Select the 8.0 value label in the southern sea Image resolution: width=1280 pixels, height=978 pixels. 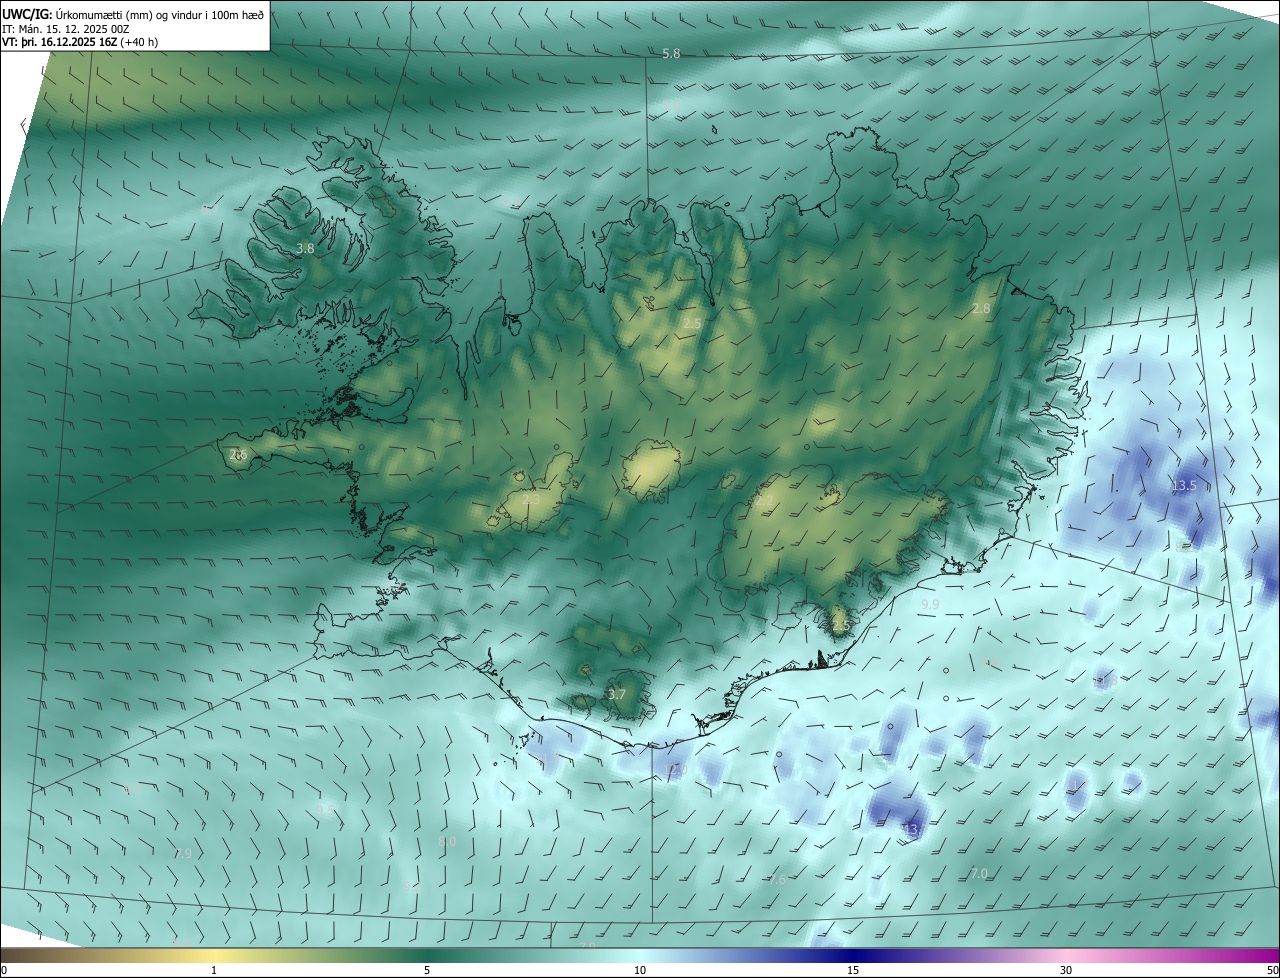(x=447, y=842)
